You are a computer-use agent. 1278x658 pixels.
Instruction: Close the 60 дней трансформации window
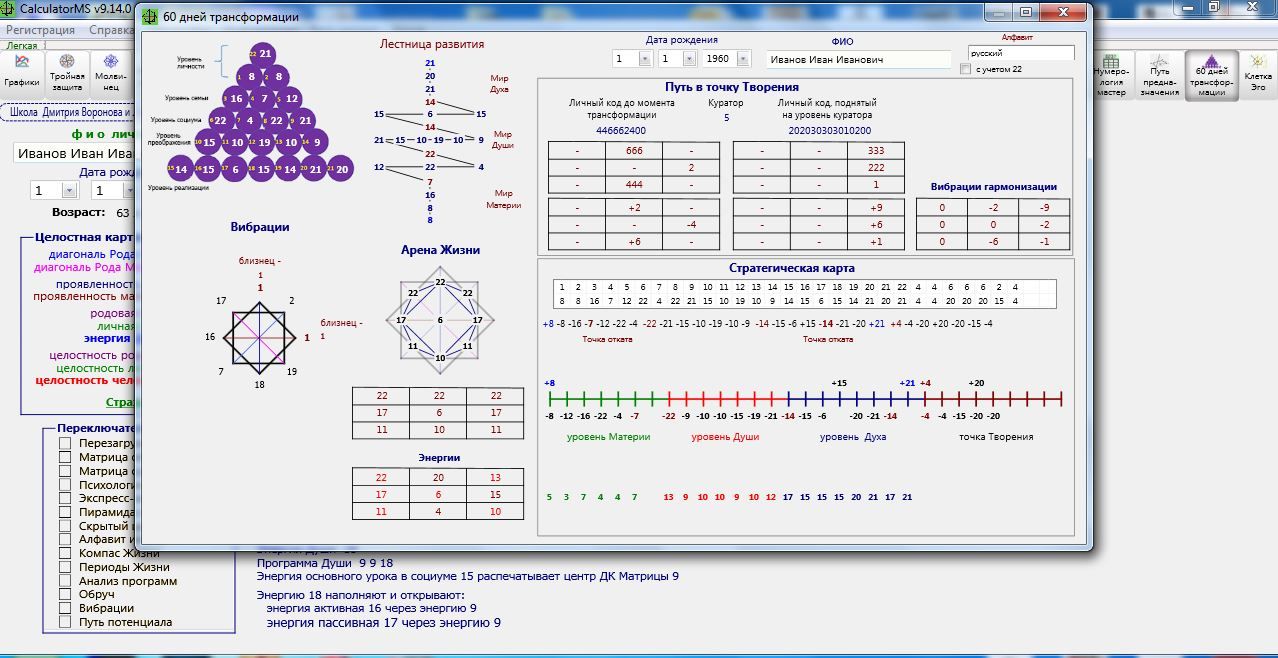[x=1064, y=13]
